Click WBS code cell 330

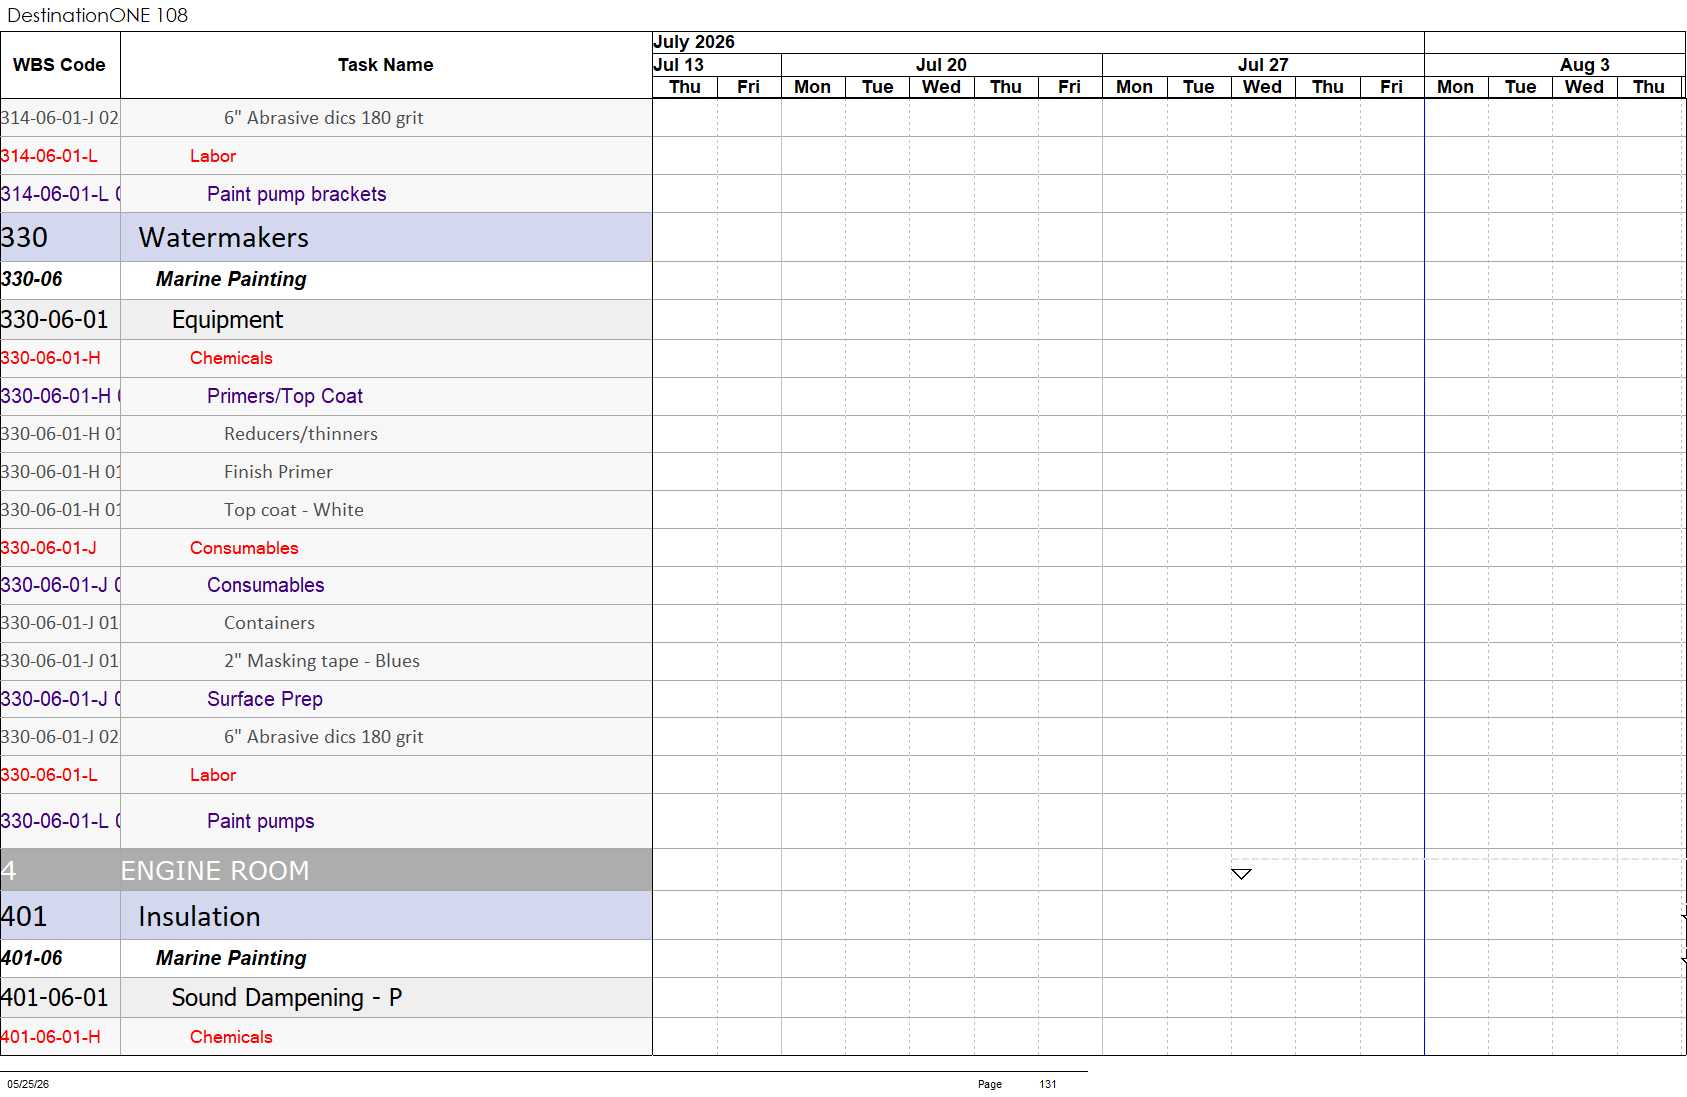point(60,237)
